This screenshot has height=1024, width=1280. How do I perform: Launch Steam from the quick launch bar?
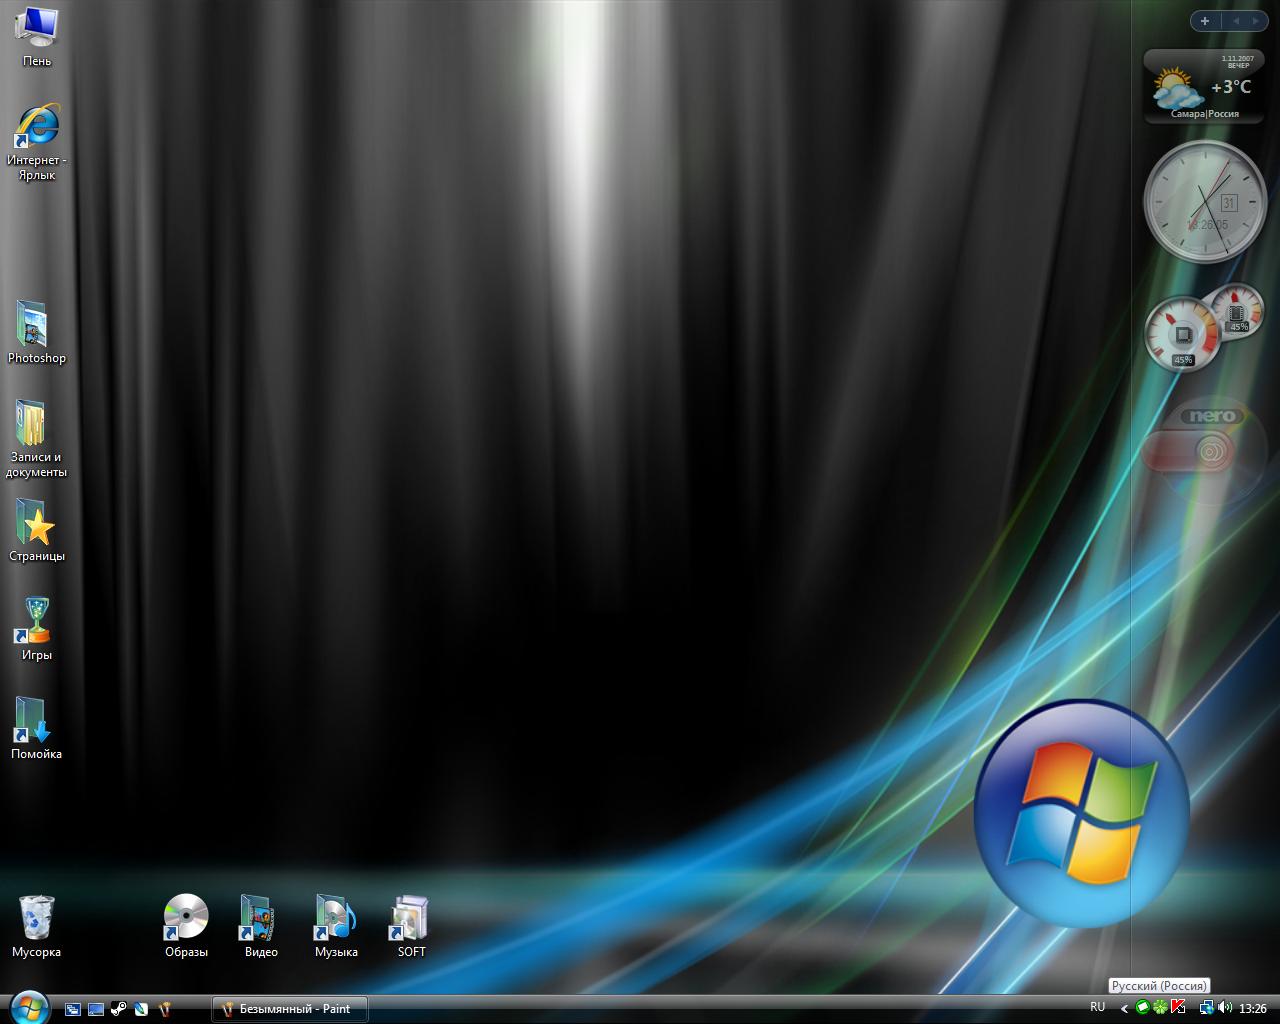click(119, 1009)
